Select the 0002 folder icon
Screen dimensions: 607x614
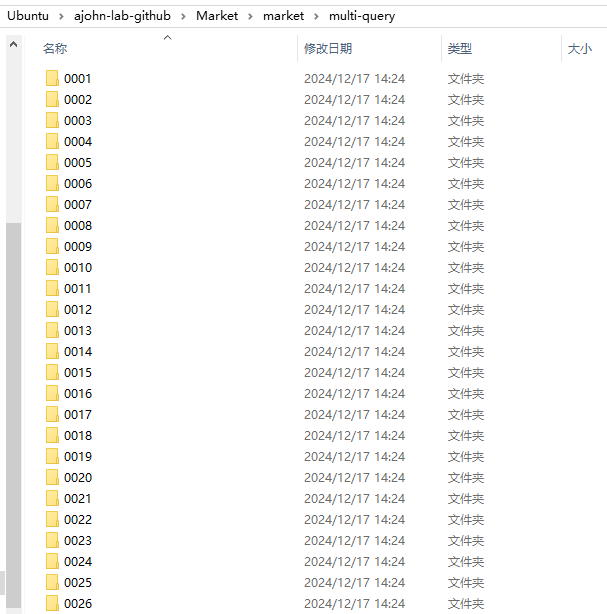point(52,99)
